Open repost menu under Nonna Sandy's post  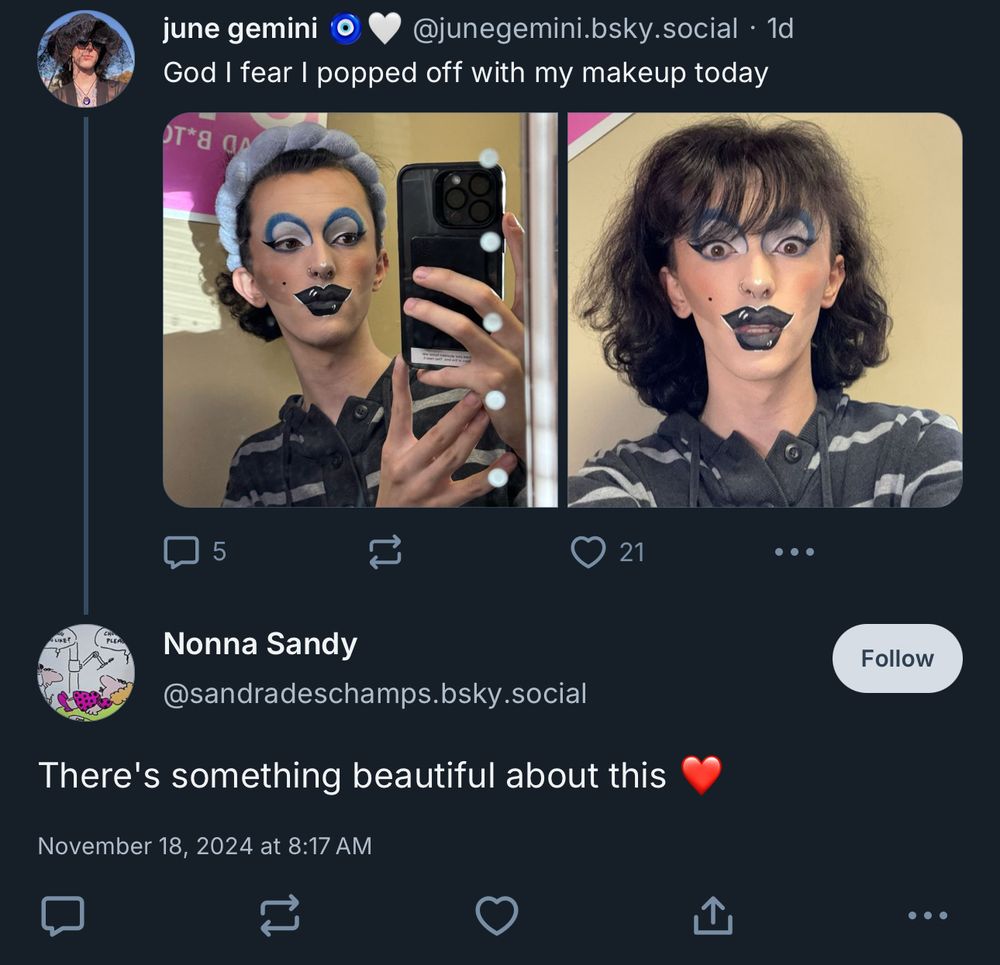279,914
